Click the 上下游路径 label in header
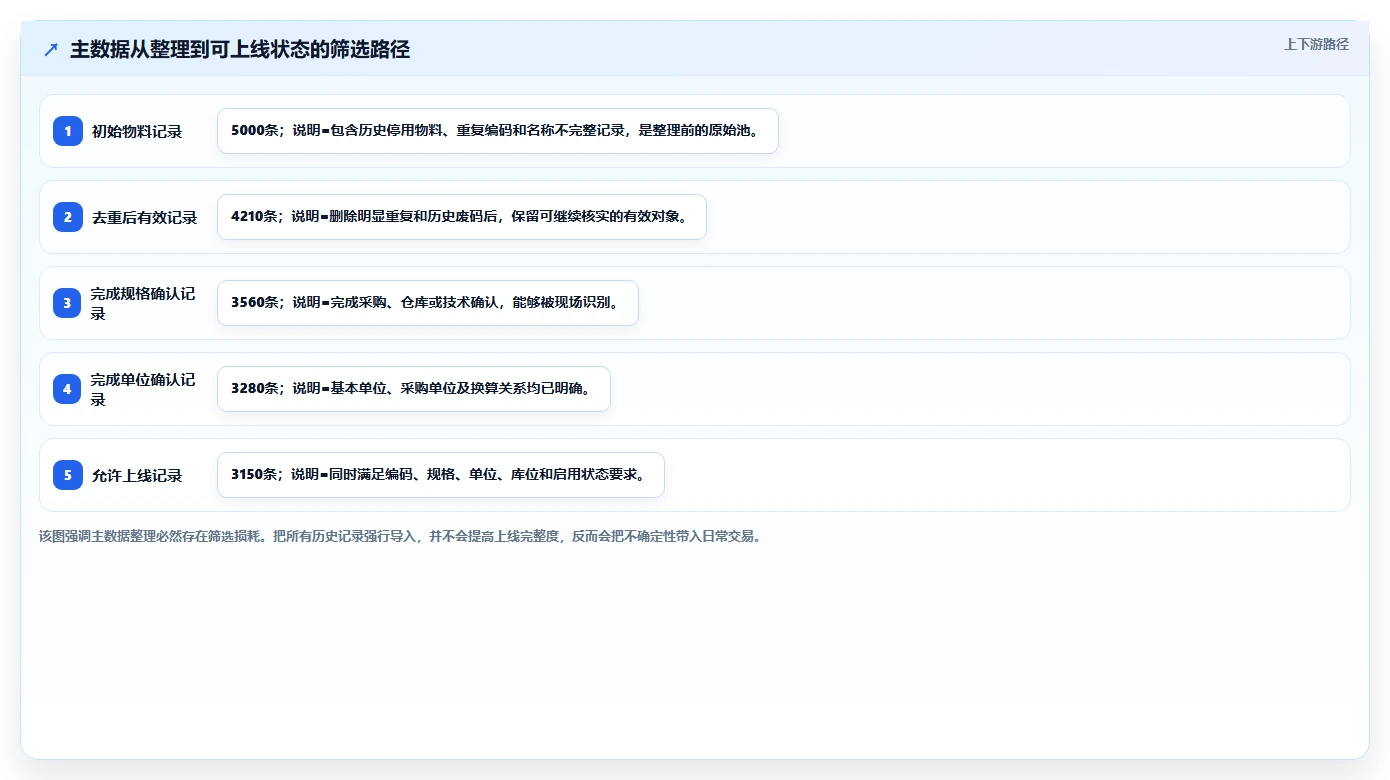 (1316, 44)
